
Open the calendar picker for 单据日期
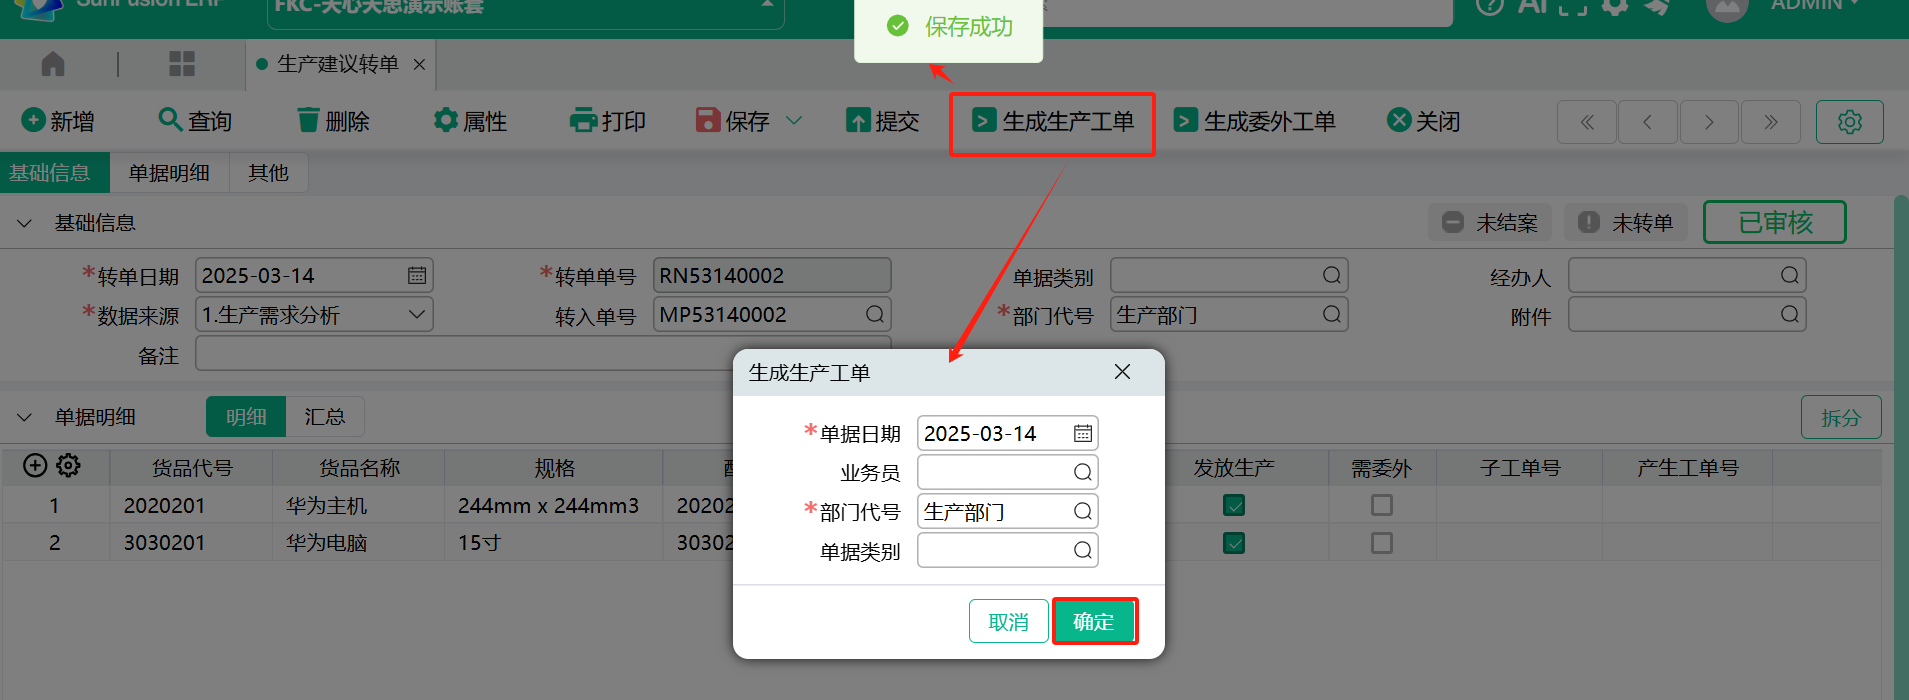1082,433
